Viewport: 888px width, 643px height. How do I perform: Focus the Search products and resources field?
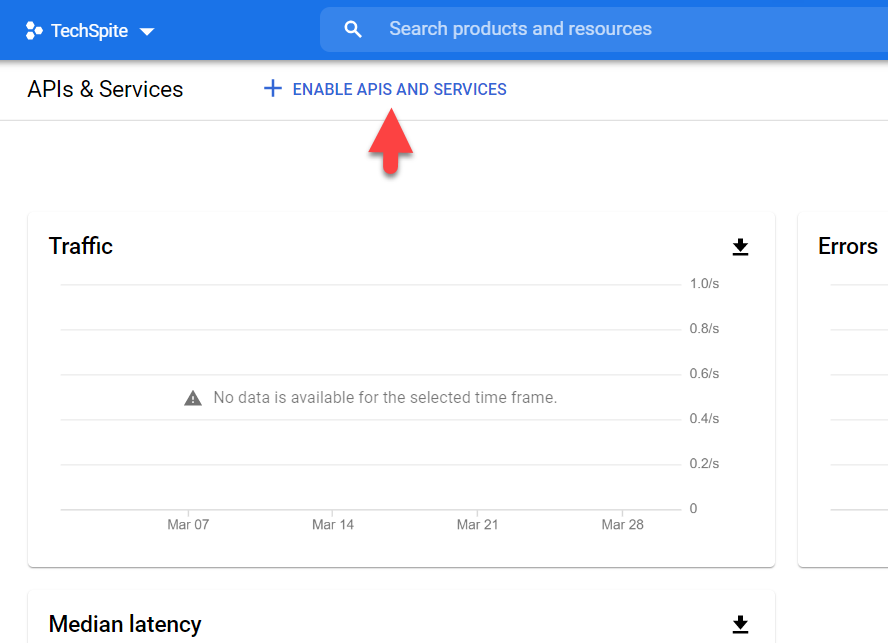pyautogui.click(x=600, y=29)
